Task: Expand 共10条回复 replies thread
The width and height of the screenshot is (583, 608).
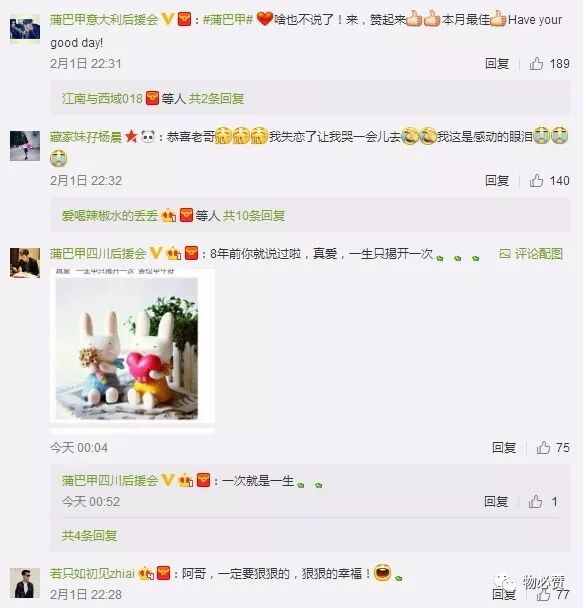Action: click(254, 215)
